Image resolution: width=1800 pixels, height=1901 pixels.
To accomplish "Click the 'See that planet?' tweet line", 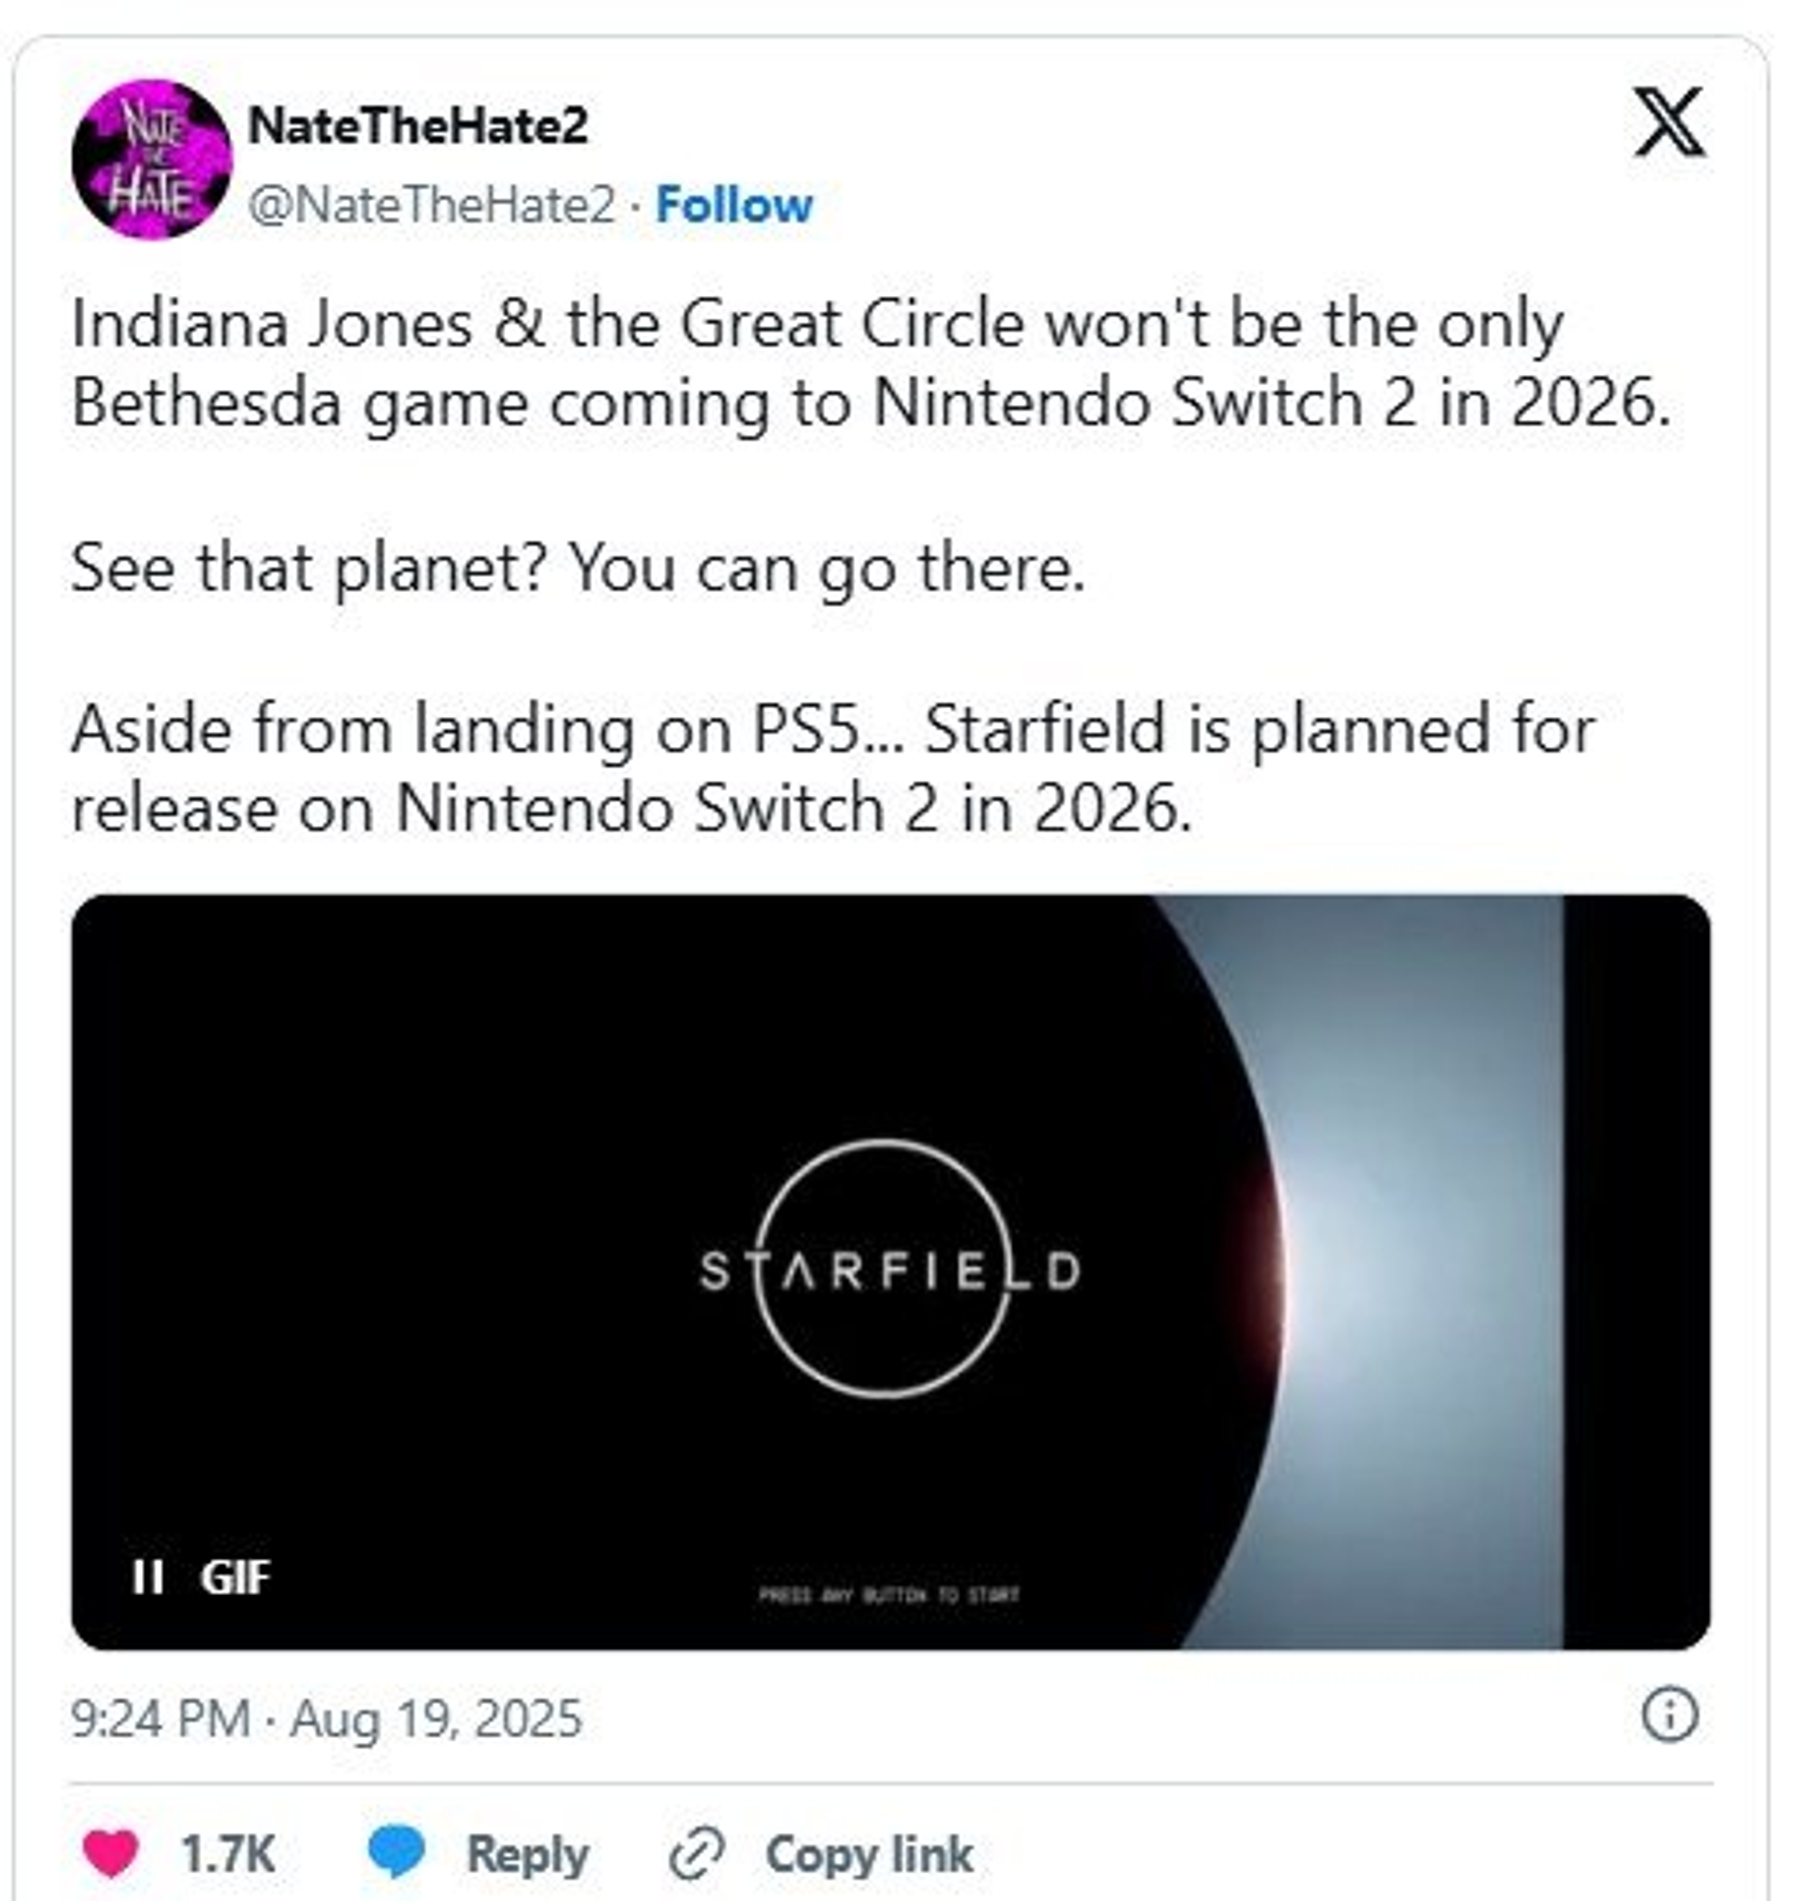I will [x=577, y=568].
